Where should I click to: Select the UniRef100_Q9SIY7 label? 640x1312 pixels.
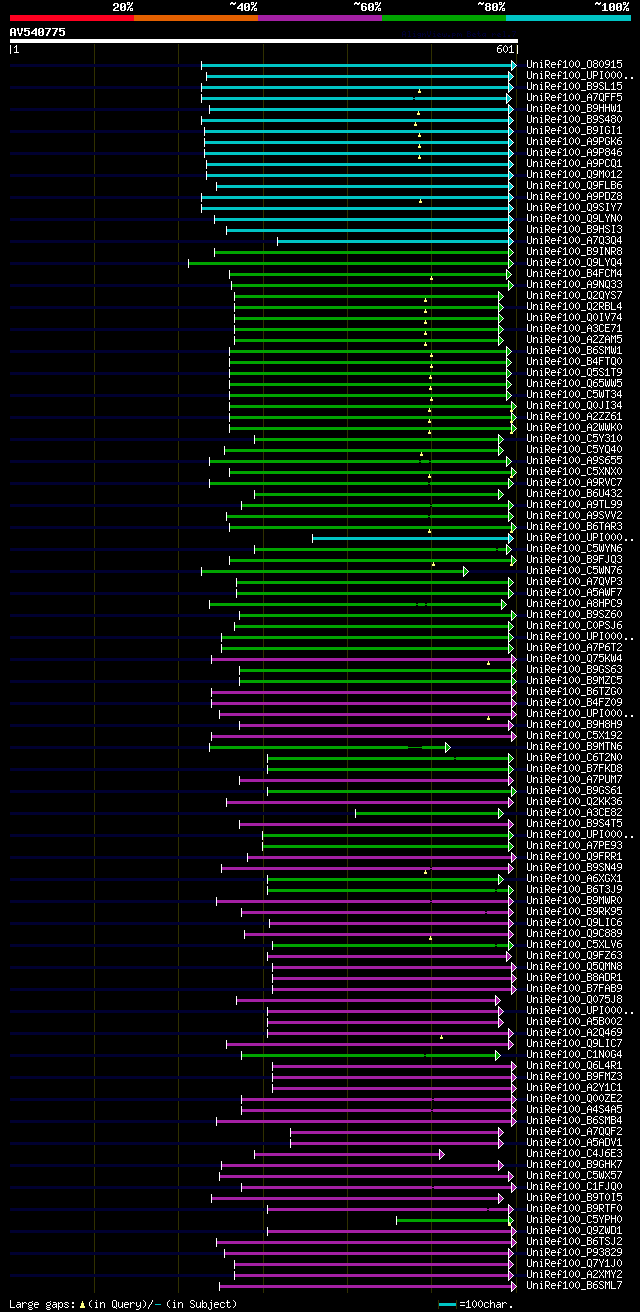click(574, 207)
